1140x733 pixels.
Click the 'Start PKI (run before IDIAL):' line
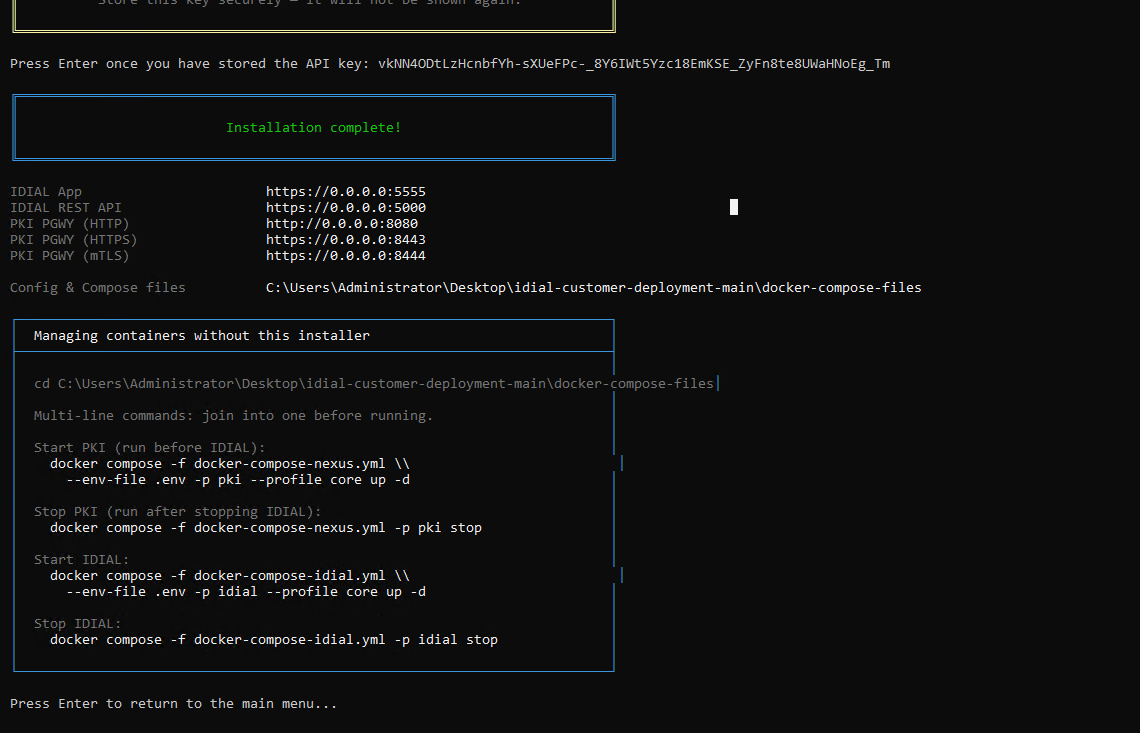150,447
